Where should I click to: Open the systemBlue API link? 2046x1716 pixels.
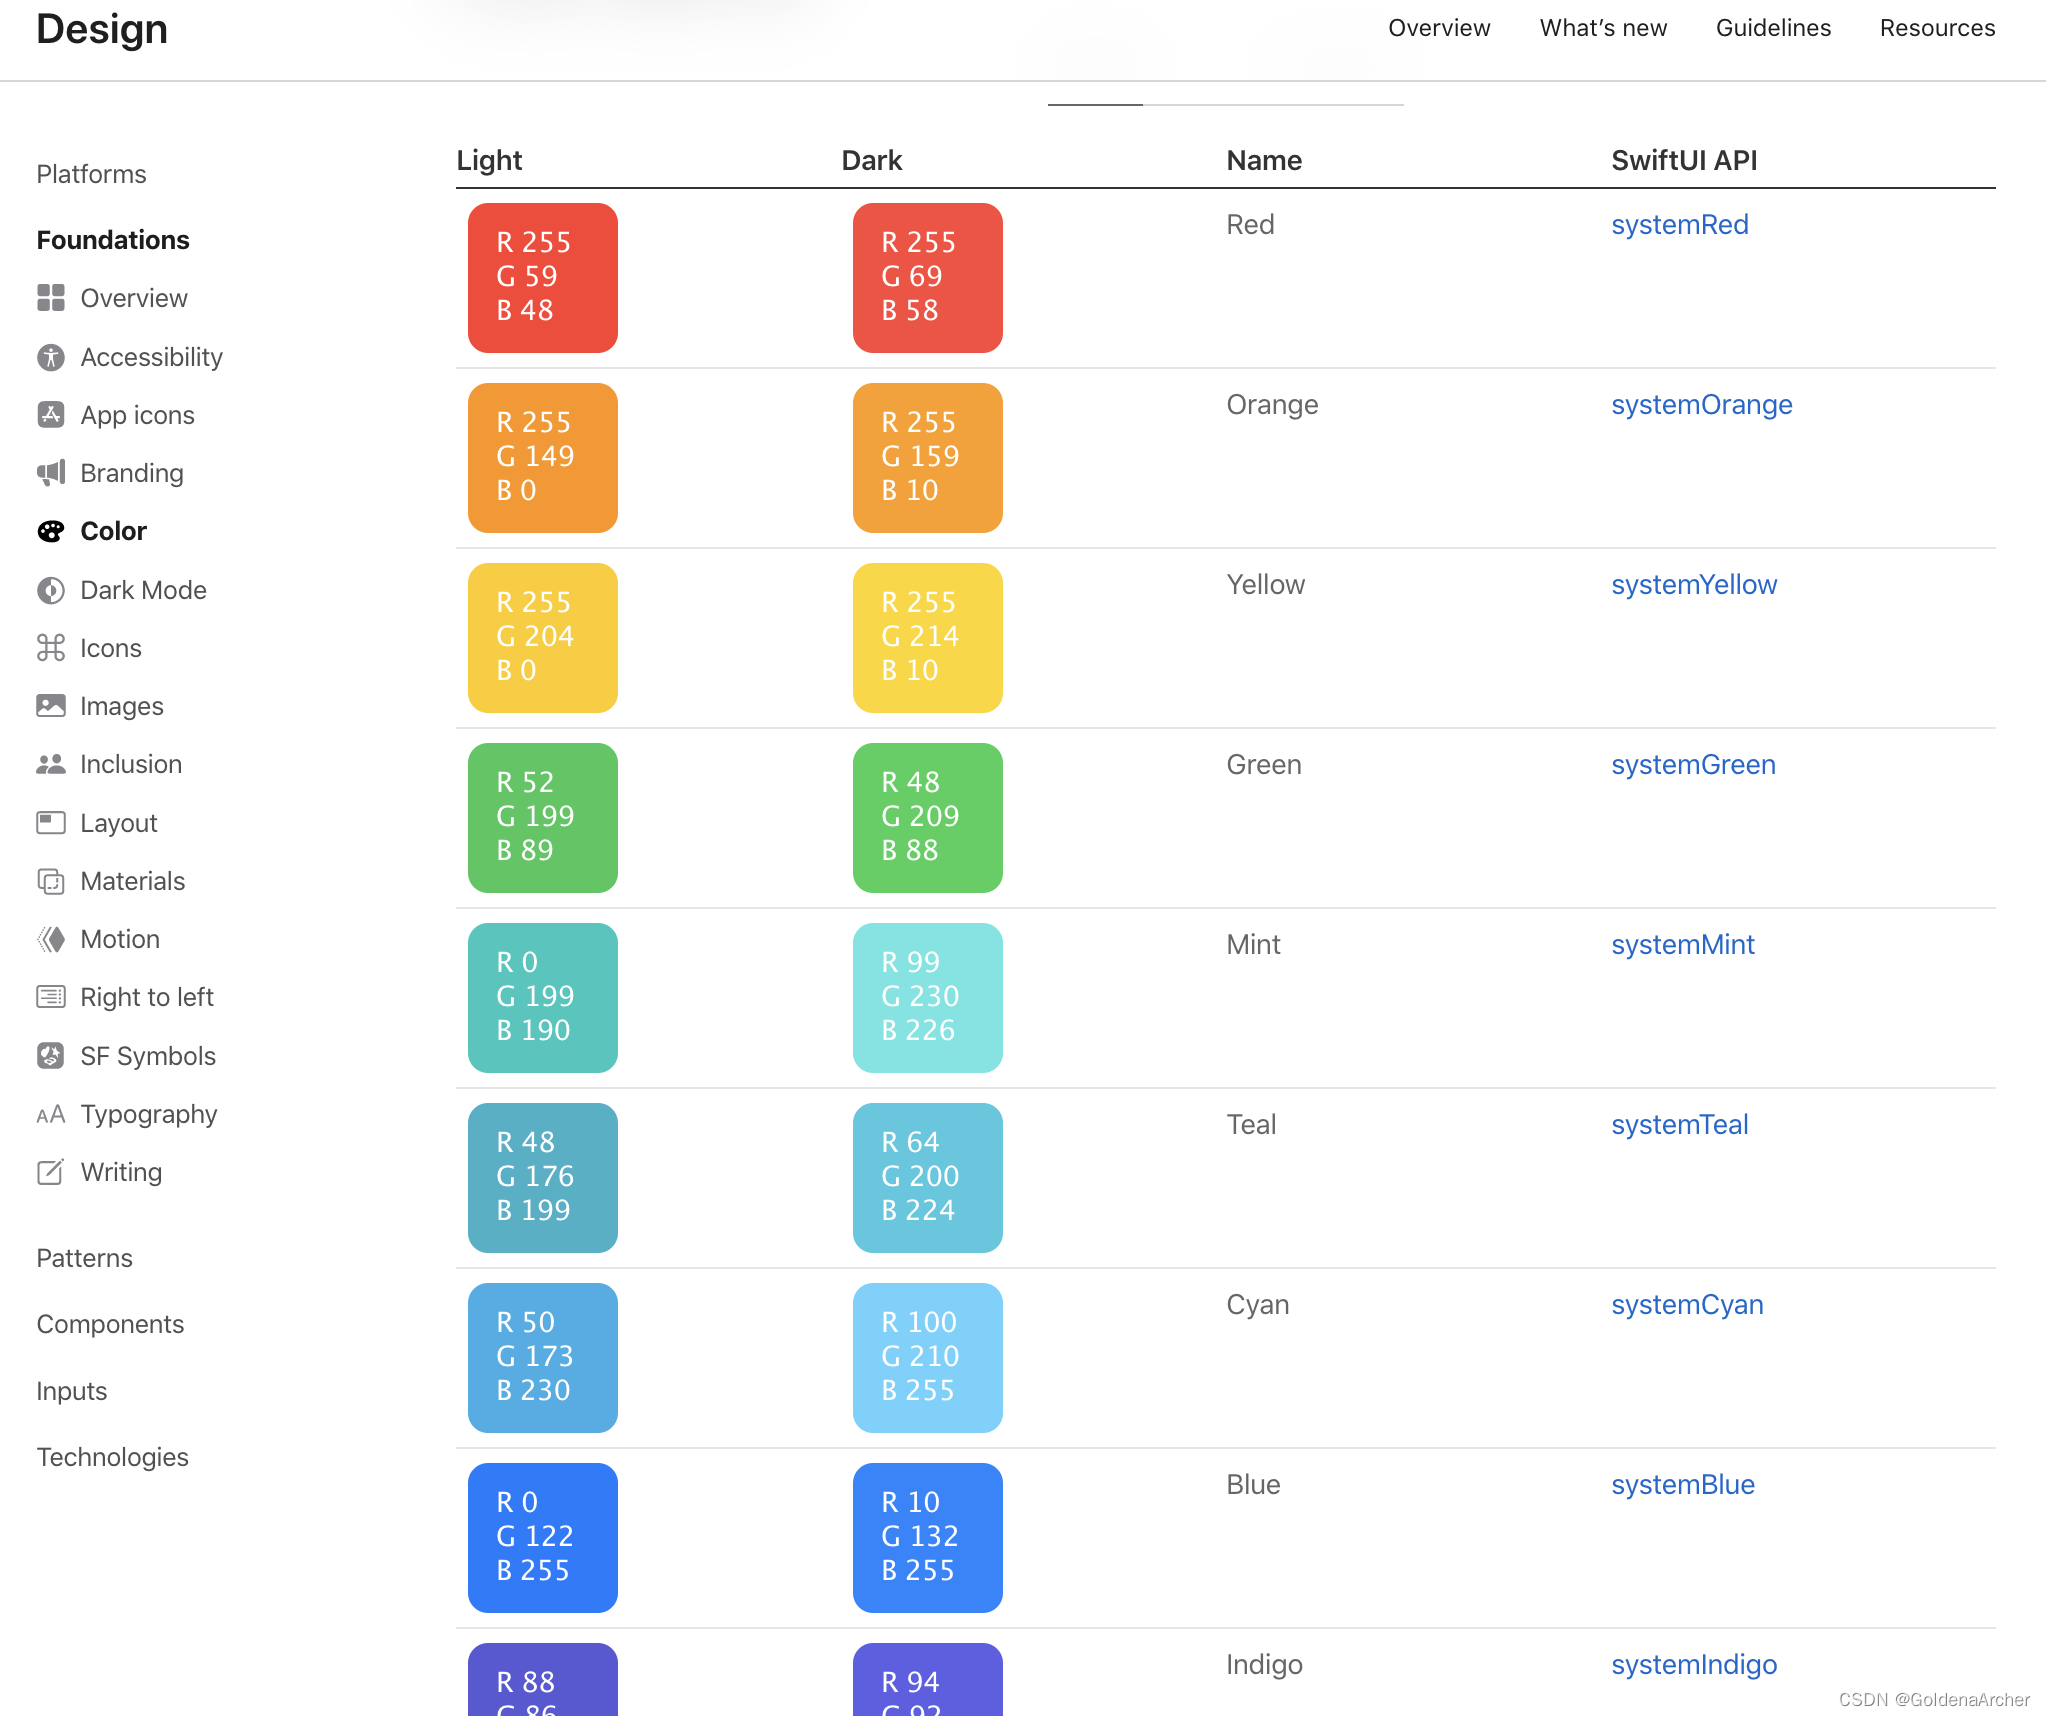(x=1683, y=1485)
